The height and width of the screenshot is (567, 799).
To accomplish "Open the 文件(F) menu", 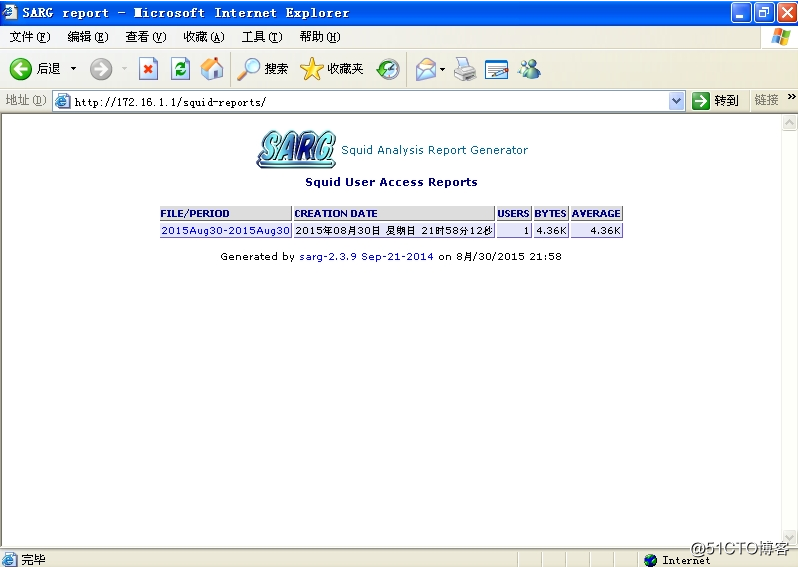I will click(x=30, y=37).
